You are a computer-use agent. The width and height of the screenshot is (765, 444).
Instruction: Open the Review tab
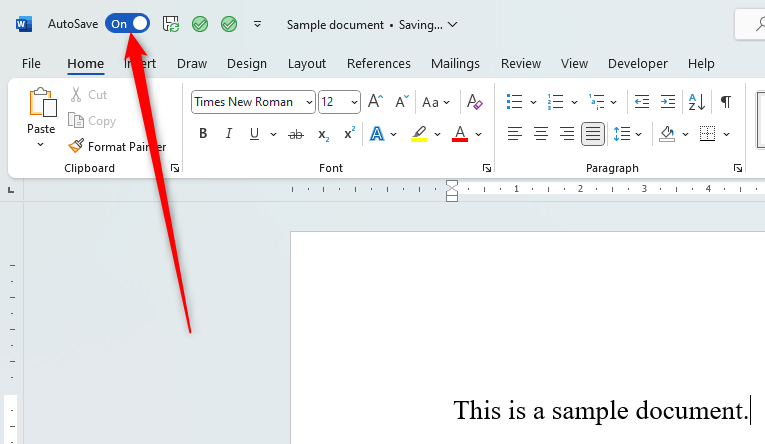(521, 63)
